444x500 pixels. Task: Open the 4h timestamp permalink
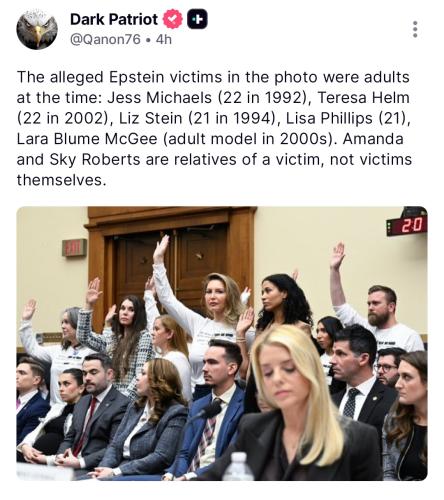[x=164, y=39]
